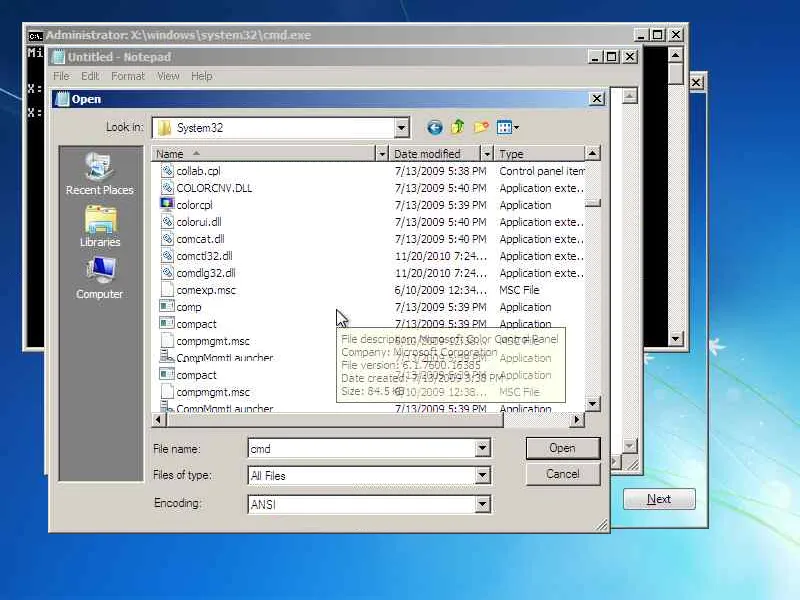Image resolution: width=800 pixels, height=600 pixels.
Task: Open Computer in the sidebar
Action: tap(99, 279)
